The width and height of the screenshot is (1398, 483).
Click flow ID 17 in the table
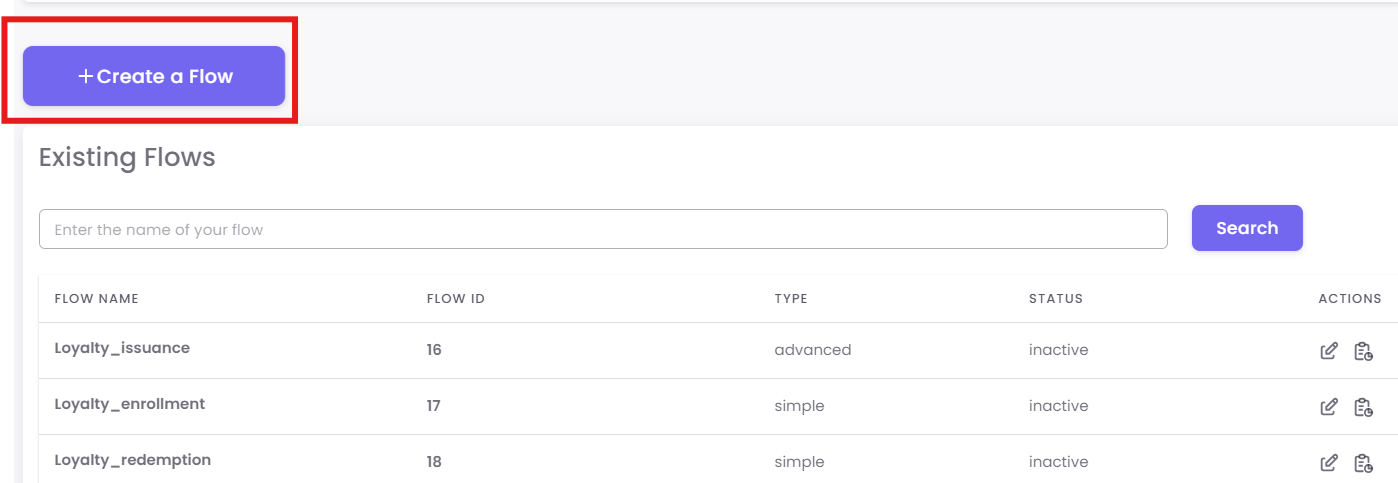click(434, 406)
